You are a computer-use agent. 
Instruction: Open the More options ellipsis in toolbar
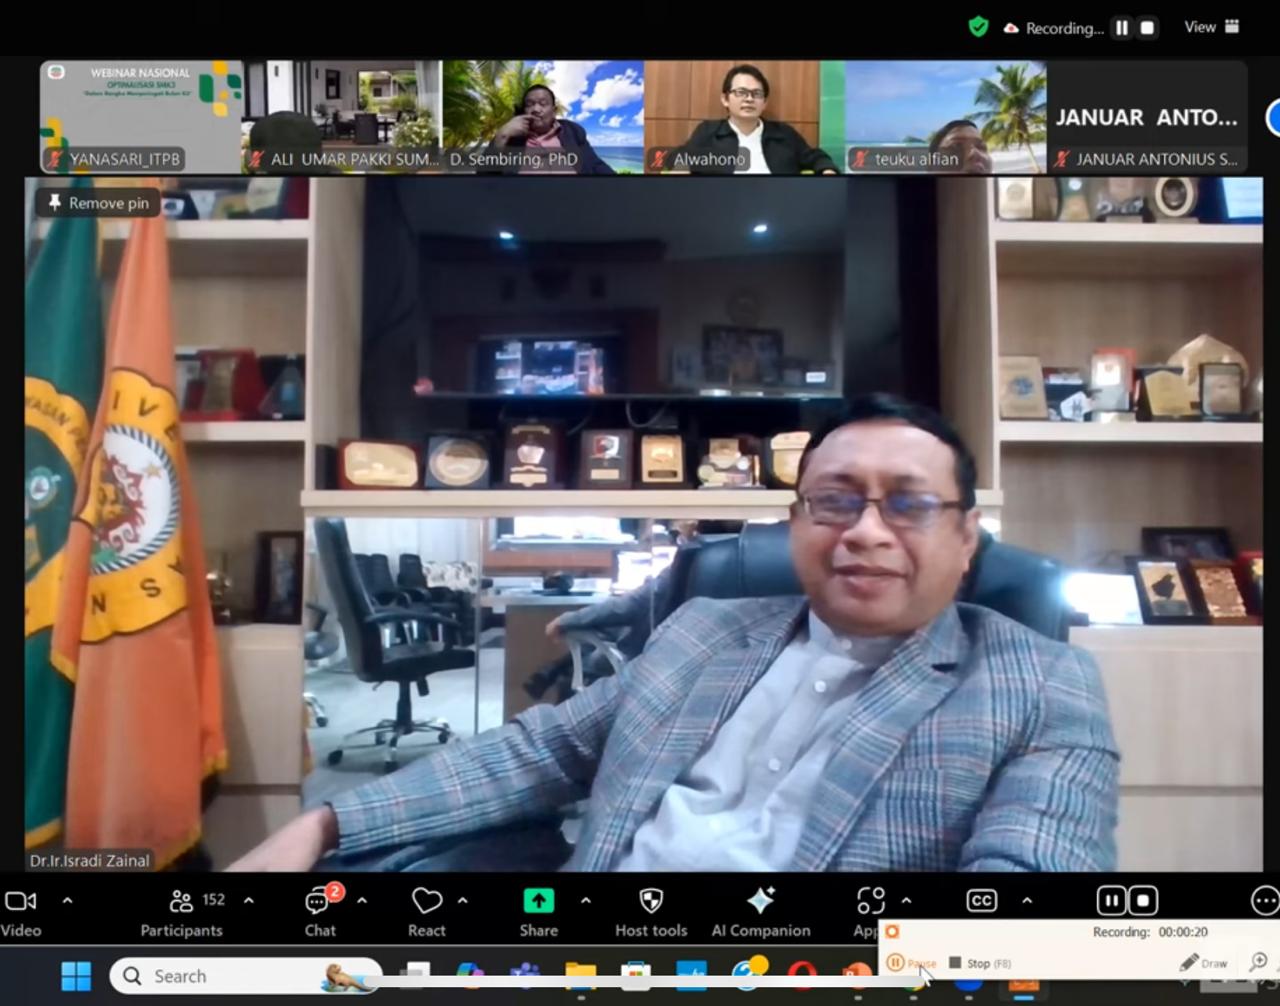coord(1264,901)
